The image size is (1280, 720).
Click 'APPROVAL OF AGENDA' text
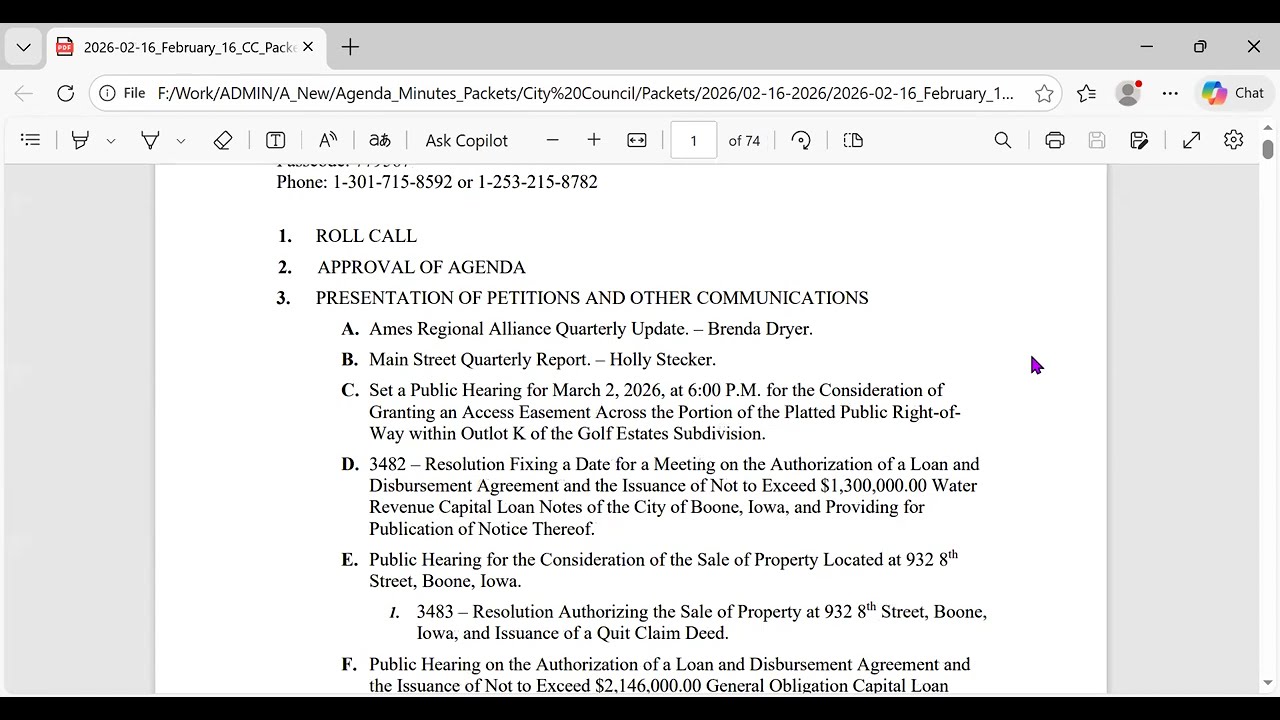421,267
